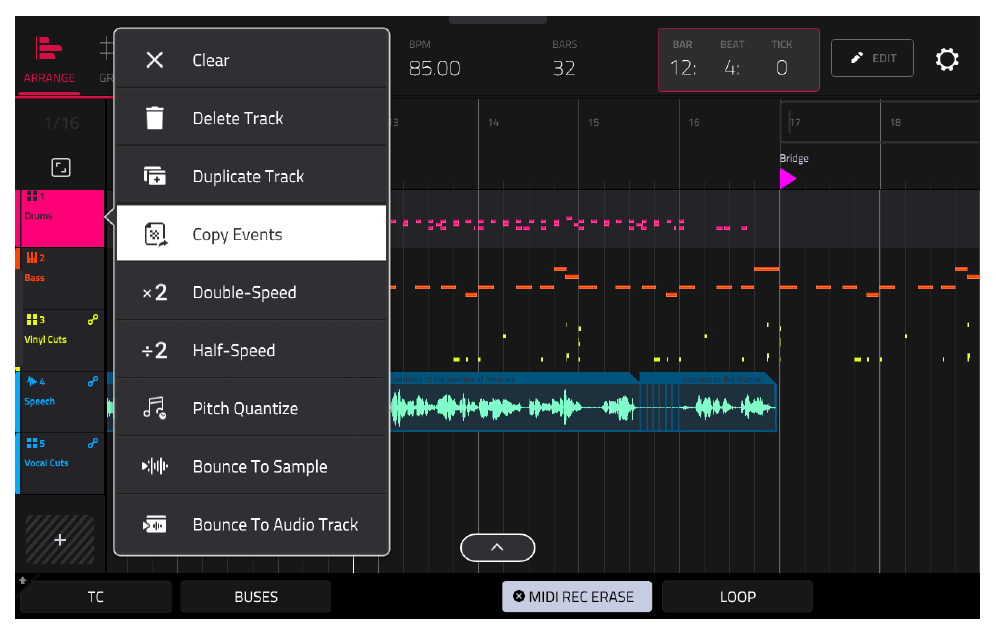
Task: Click the link icon on Vinyl Cuts track
Action: click(93, 320)
